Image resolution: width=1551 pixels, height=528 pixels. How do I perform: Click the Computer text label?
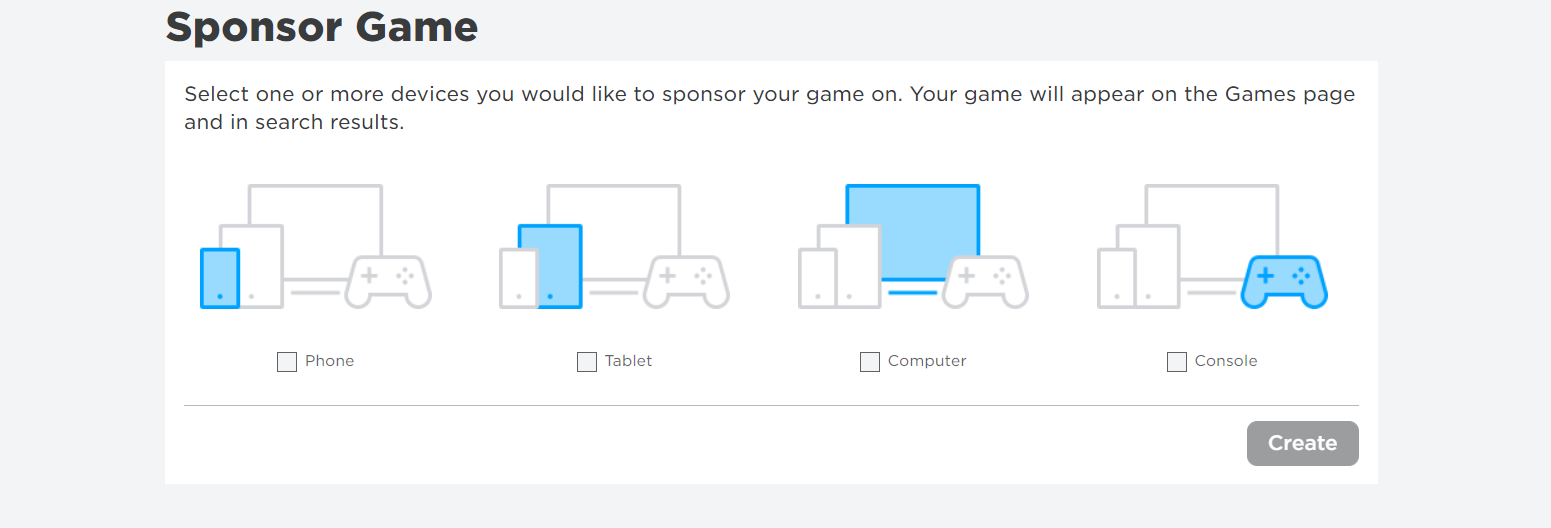[x=928, y=361]
